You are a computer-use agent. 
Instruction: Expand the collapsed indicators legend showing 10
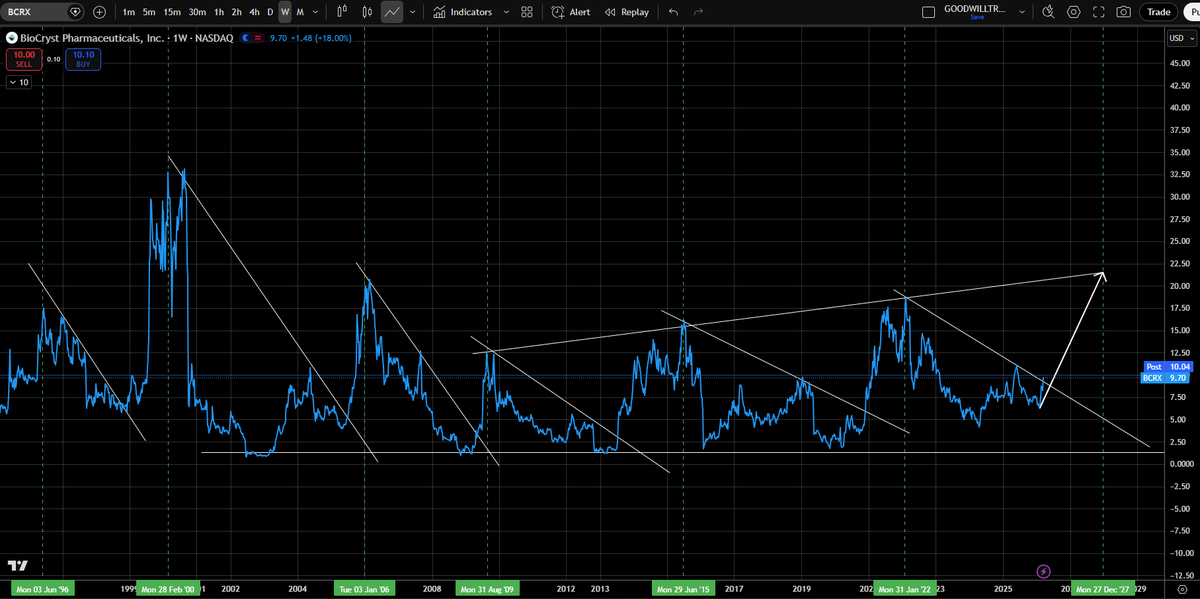coord(19,83)
